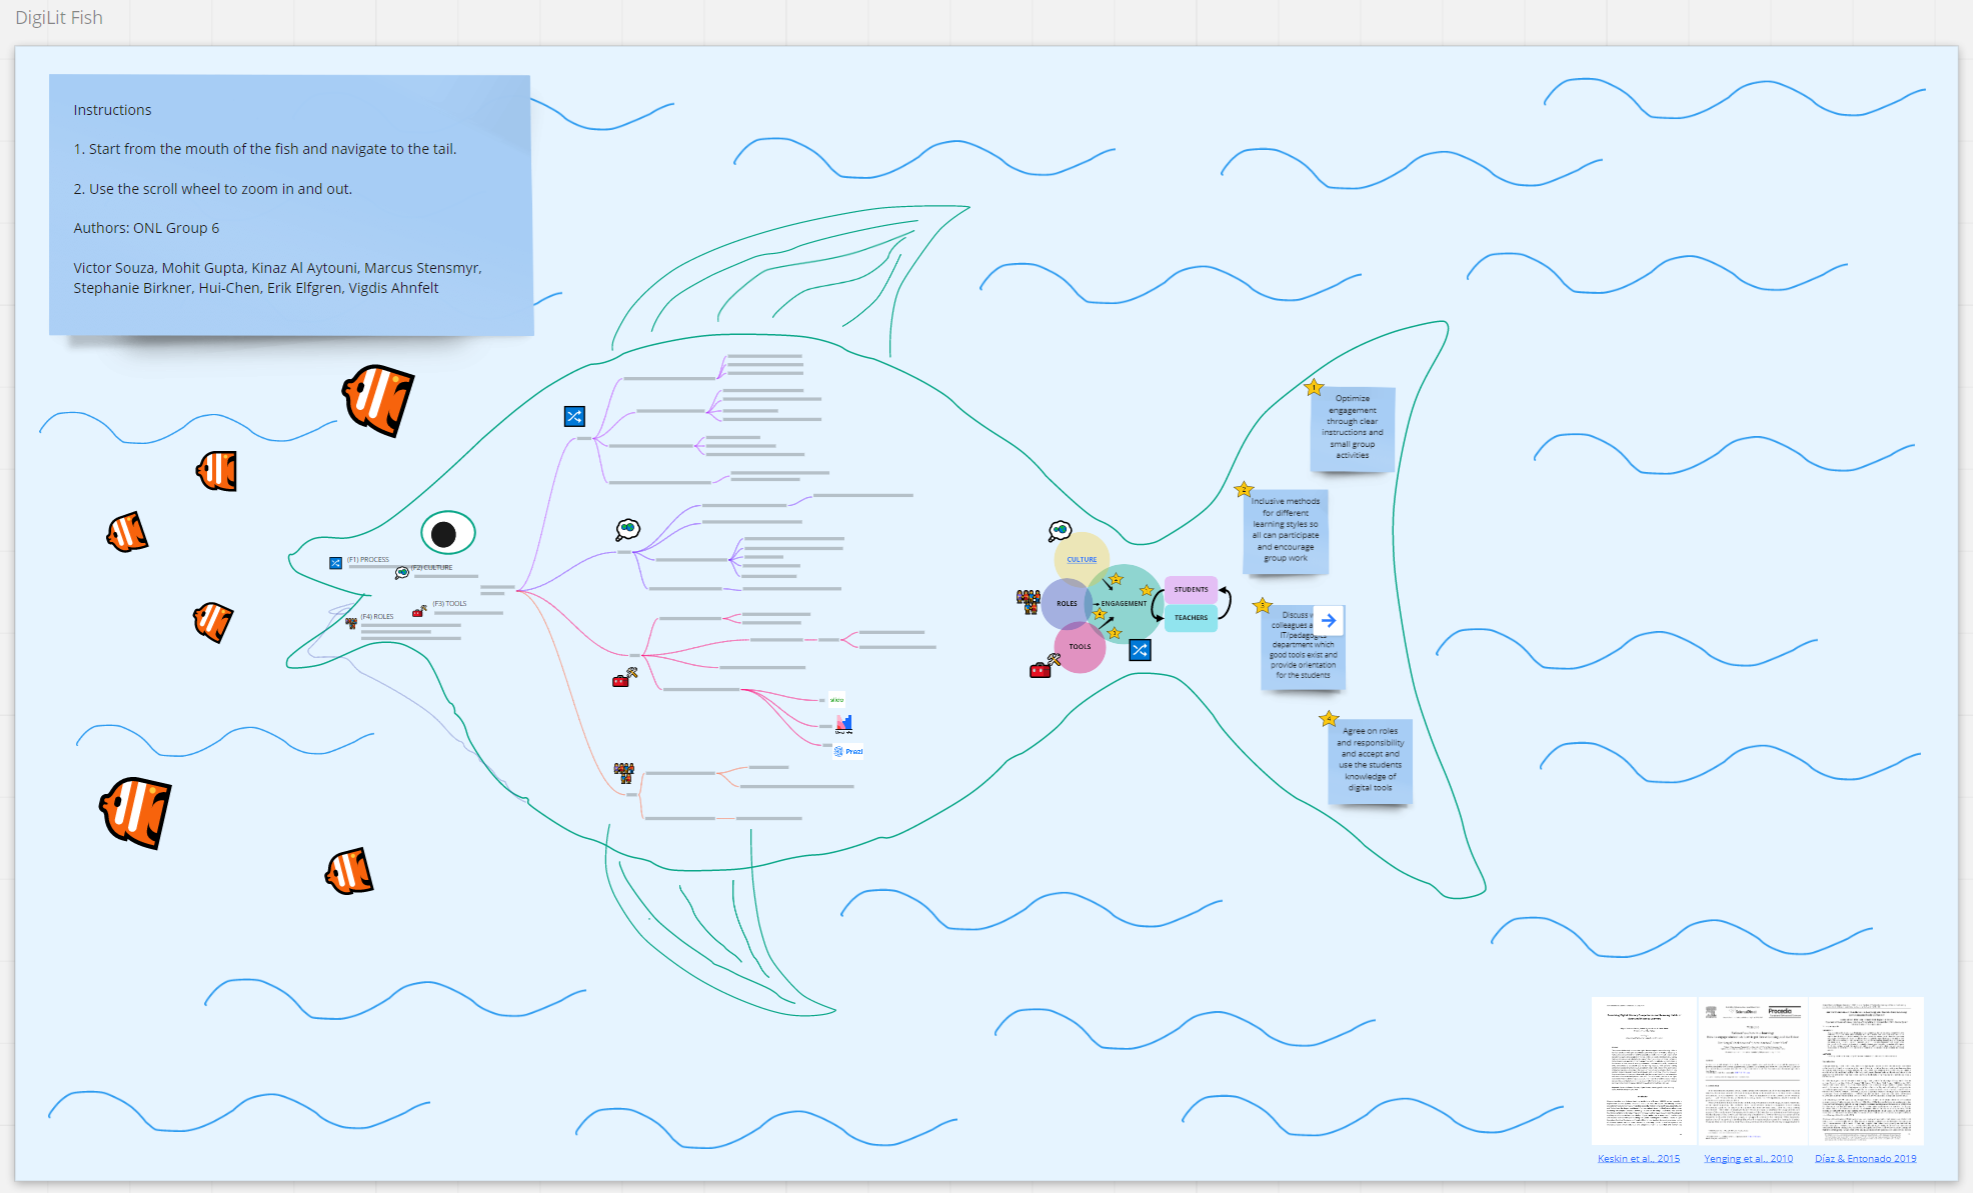Expand the orange ROLES branch node

pyautogui.click(x=630, y=793)
